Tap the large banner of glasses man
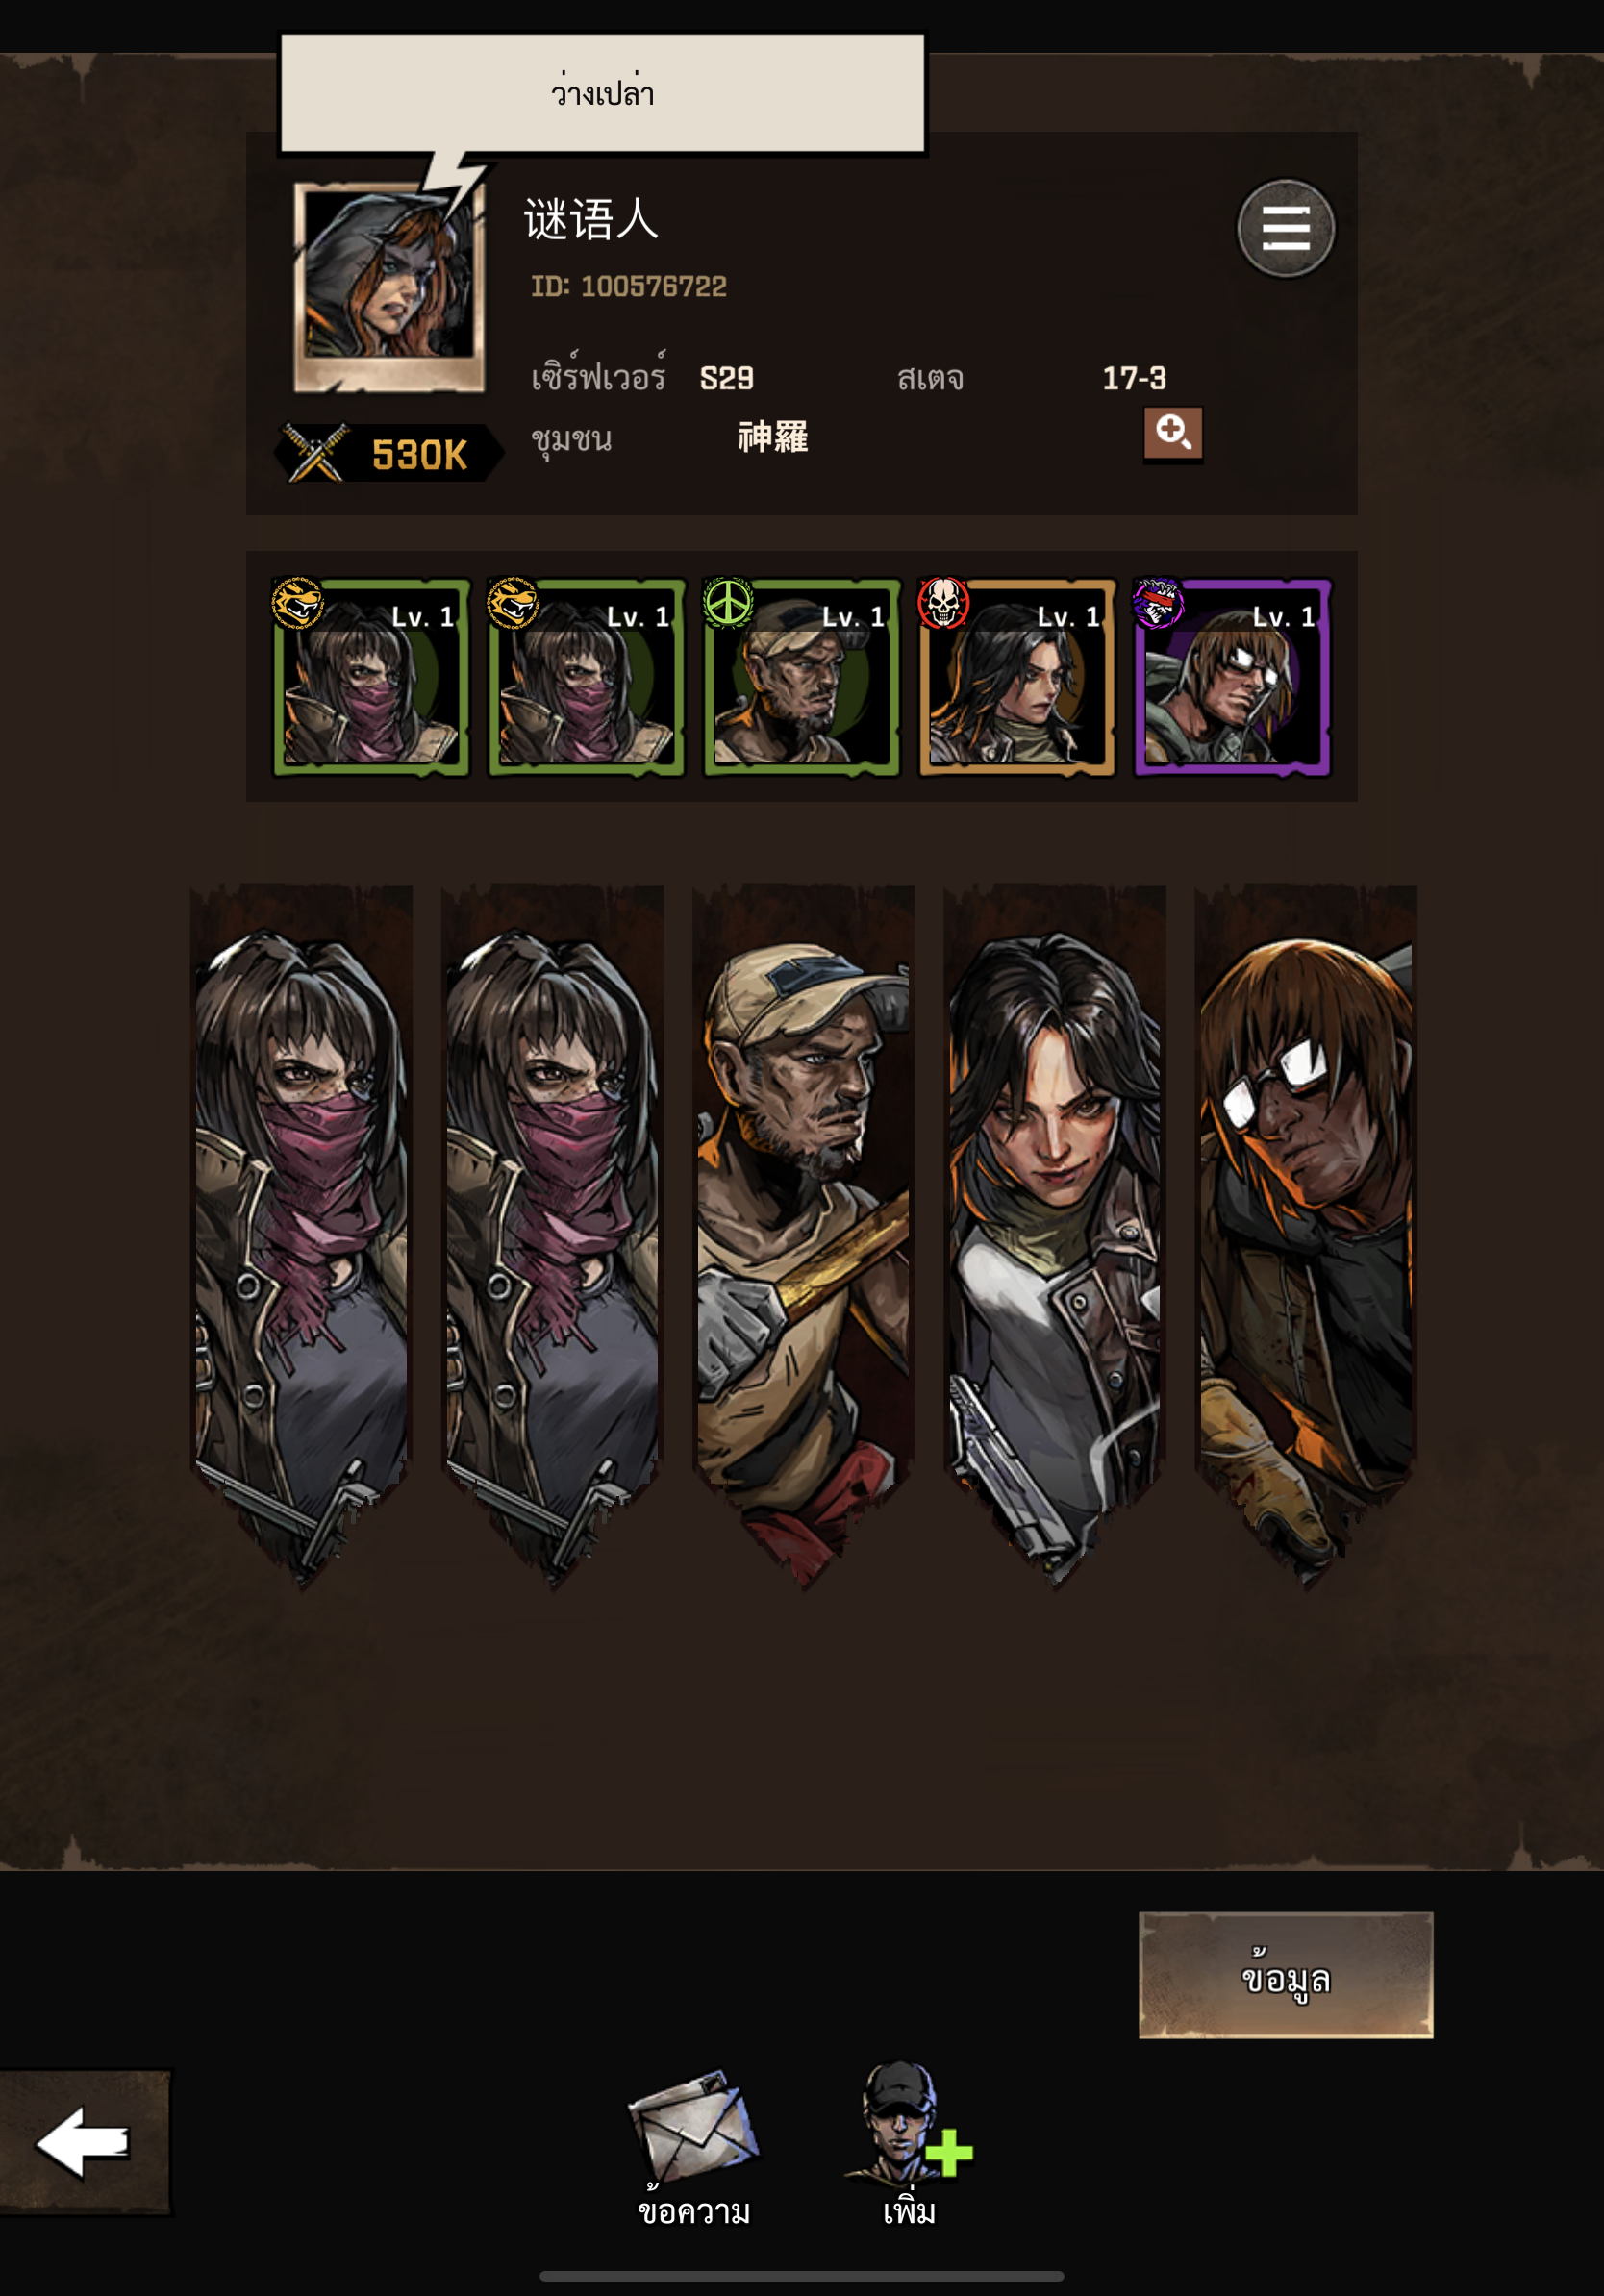 point(1306,1236)
